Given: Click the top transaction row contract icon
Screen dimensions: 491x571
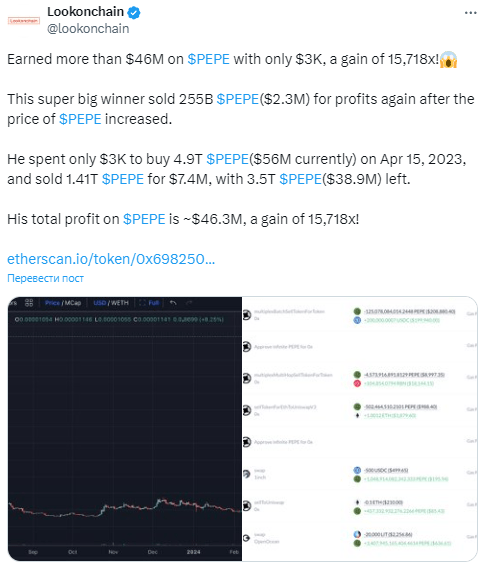Looking at the screenshot, I should [x=247, y=315].
